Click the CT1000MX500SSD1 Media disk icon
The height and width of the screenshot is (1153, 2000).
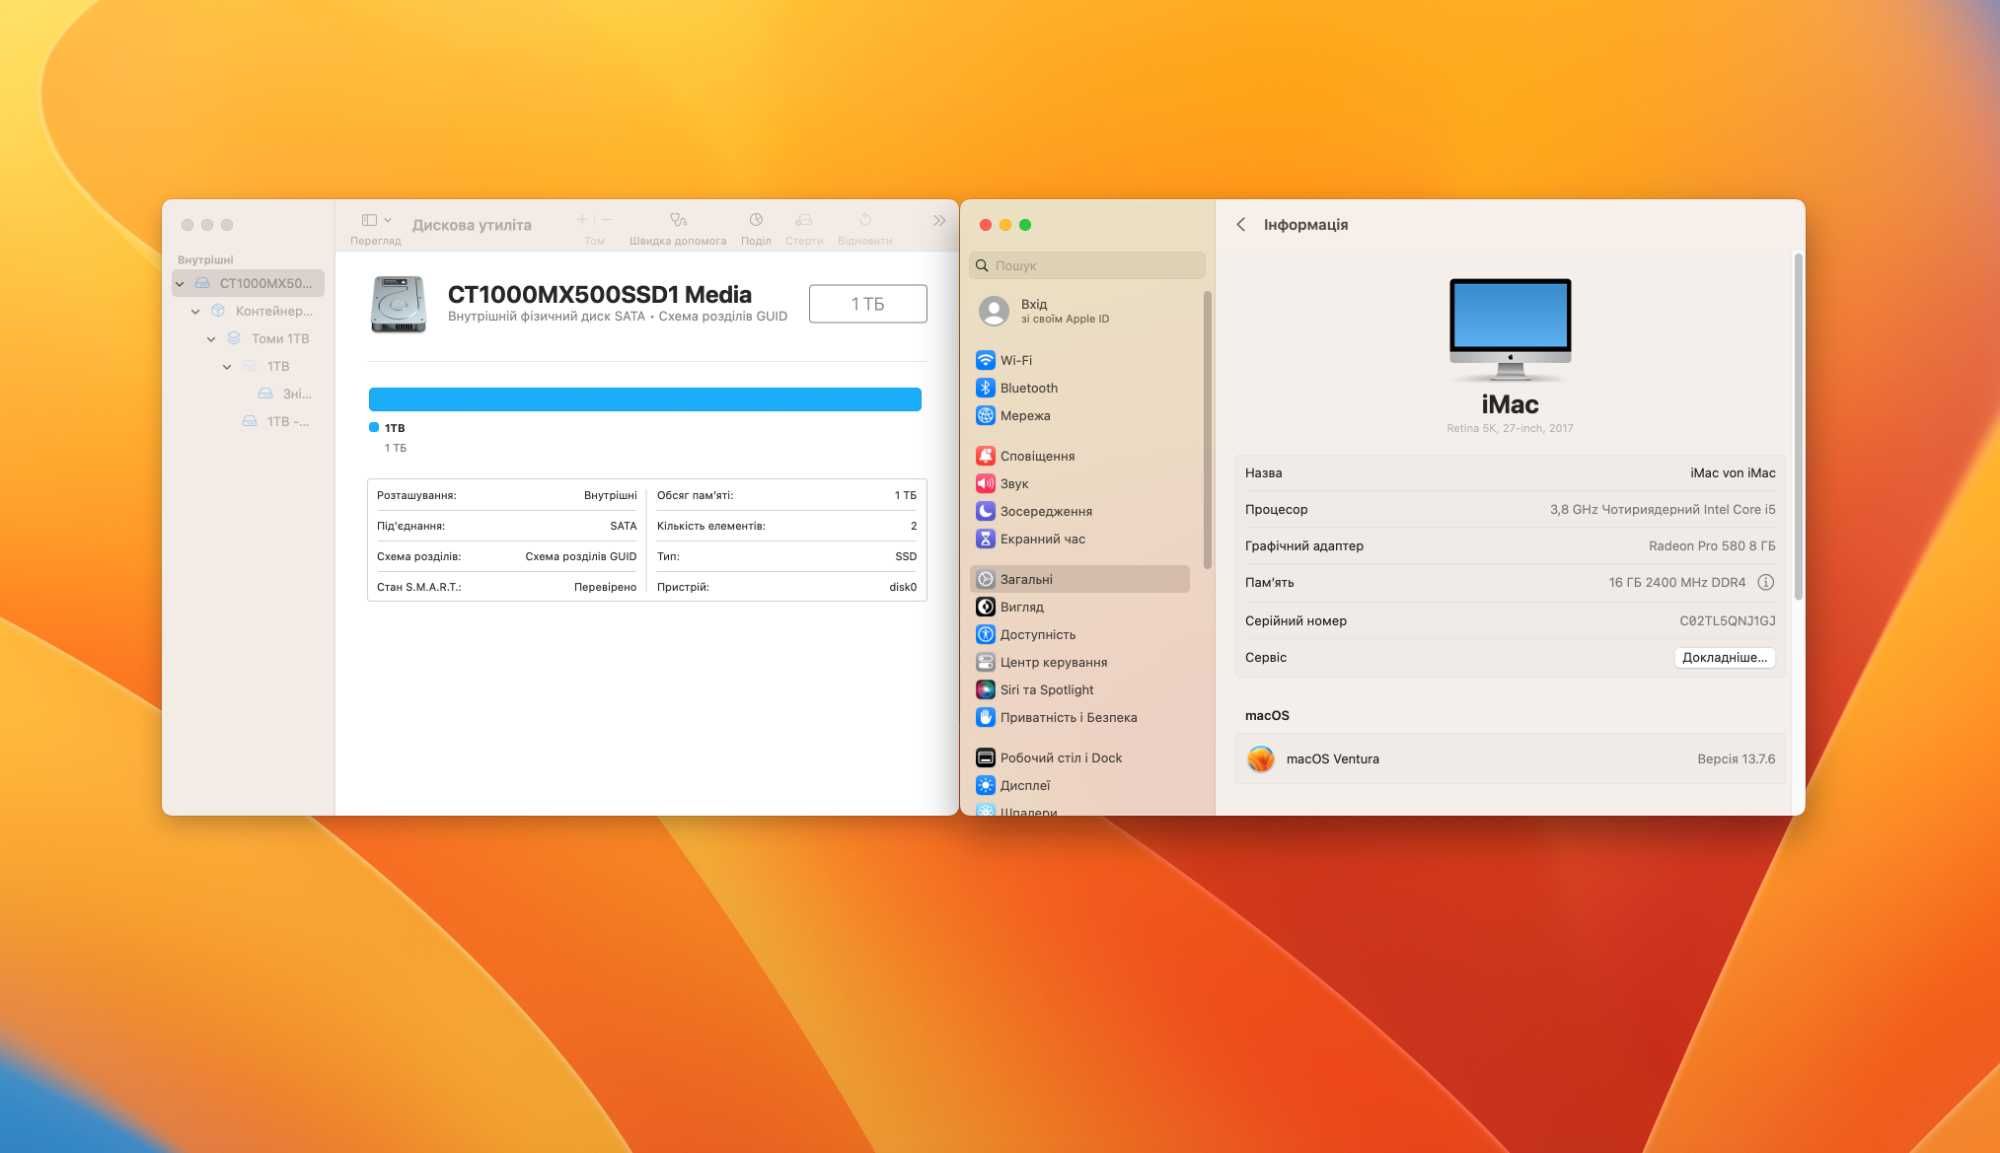pyautogui.click(x=398, y=304)
